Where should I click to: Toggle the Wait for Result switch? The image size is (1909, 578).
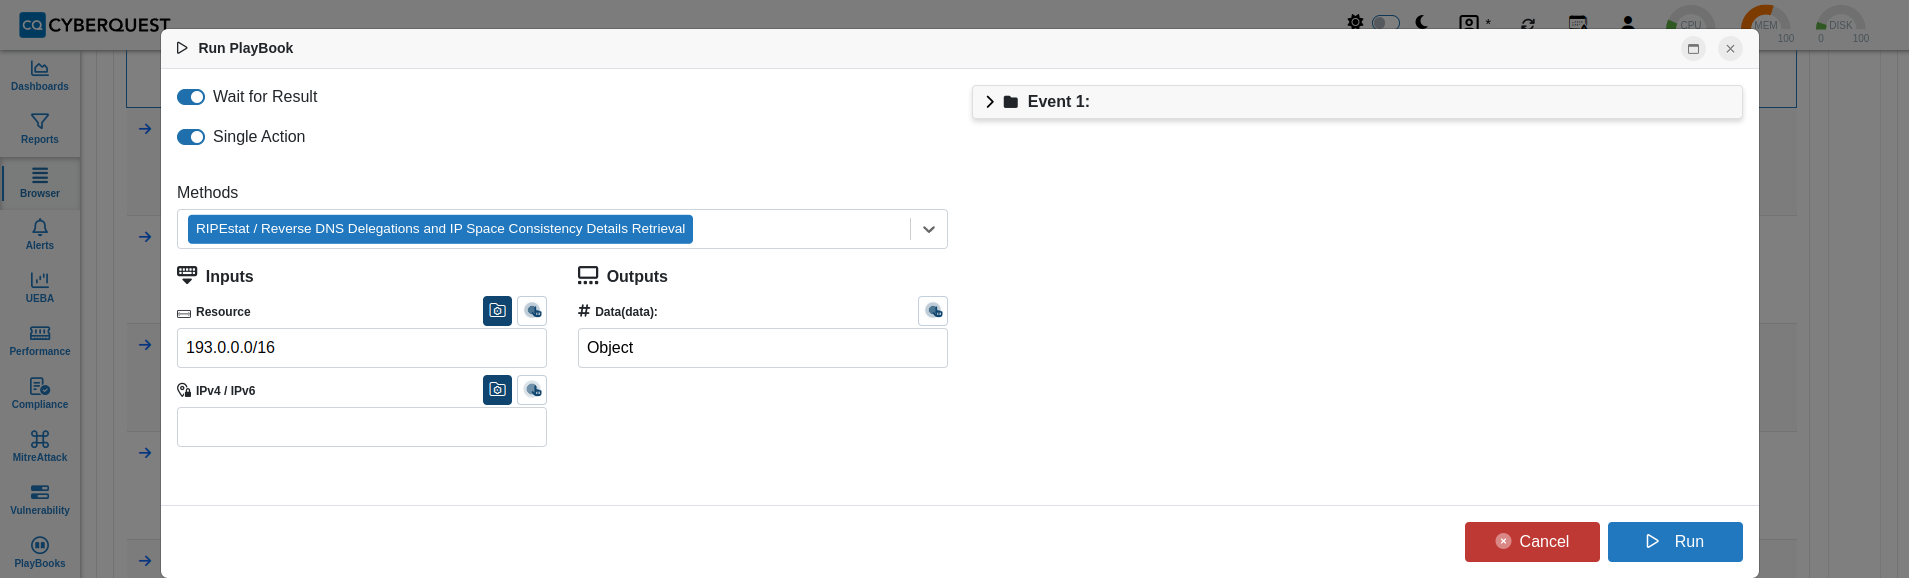(191, 97)
